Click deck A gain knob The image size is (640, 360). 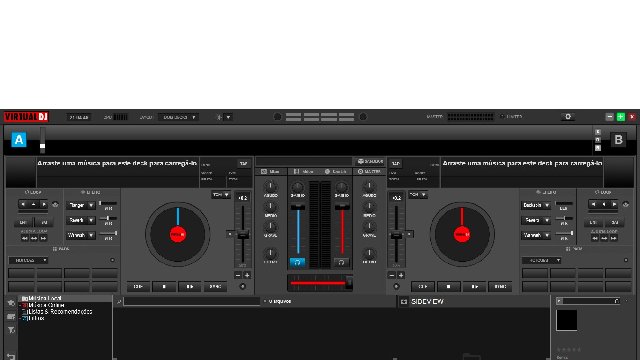point(298,187)
